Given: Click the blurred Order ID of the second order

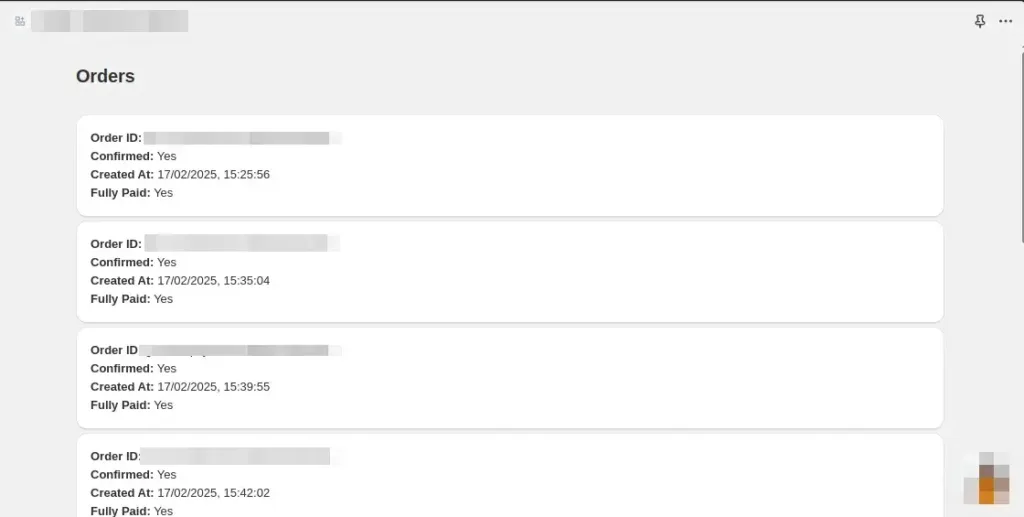Looking at the screenshot, I should tap(240, 244).
